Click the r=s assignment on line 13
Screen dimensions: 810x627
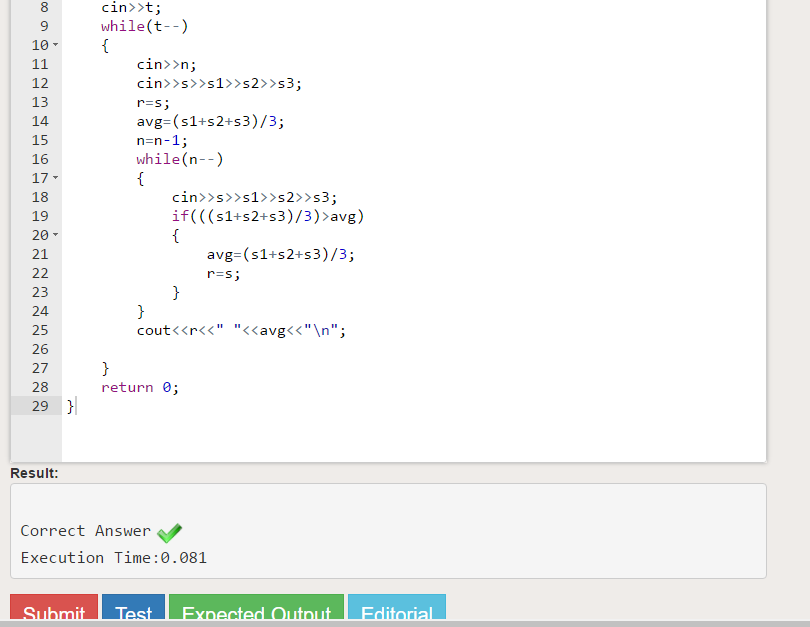click(150, 102)
